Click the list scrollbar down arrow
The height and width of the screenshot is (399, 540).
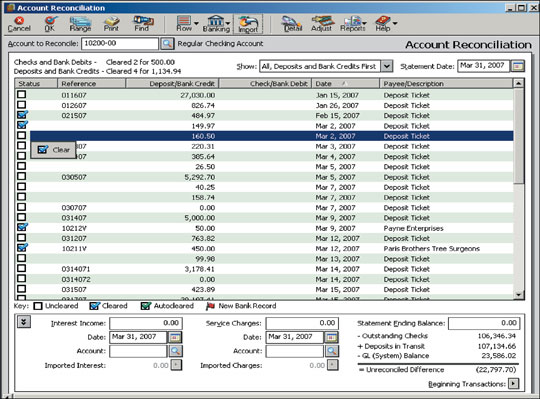519,294
